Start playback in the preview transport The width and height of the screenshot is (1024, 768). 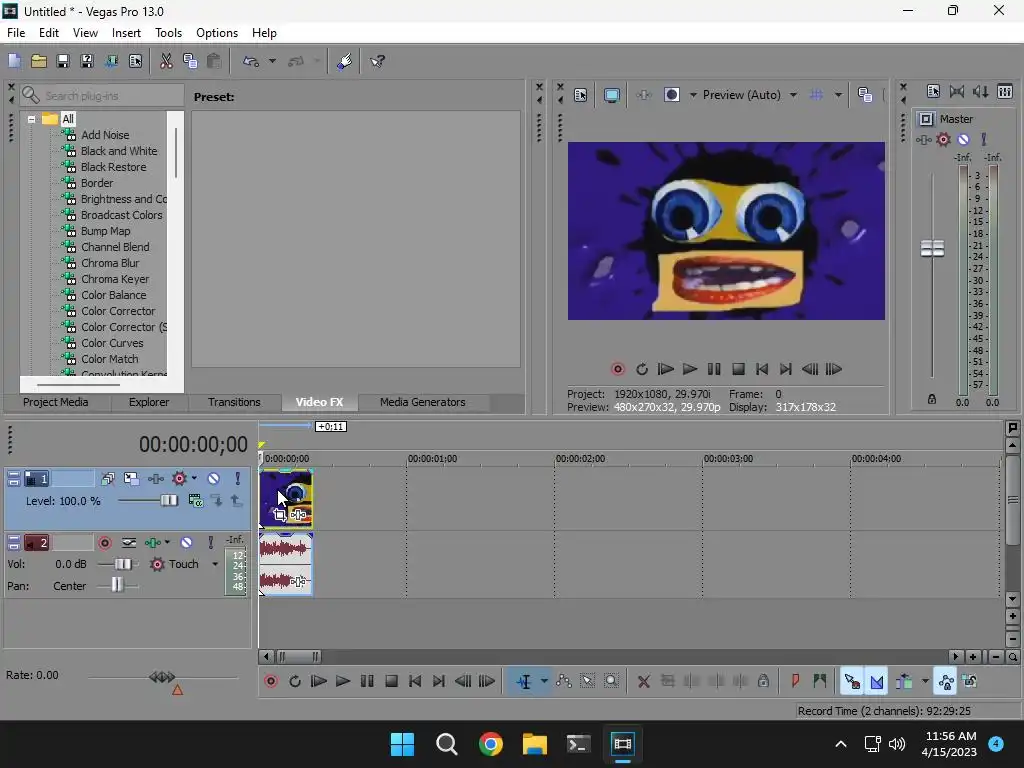click(690, 370)
